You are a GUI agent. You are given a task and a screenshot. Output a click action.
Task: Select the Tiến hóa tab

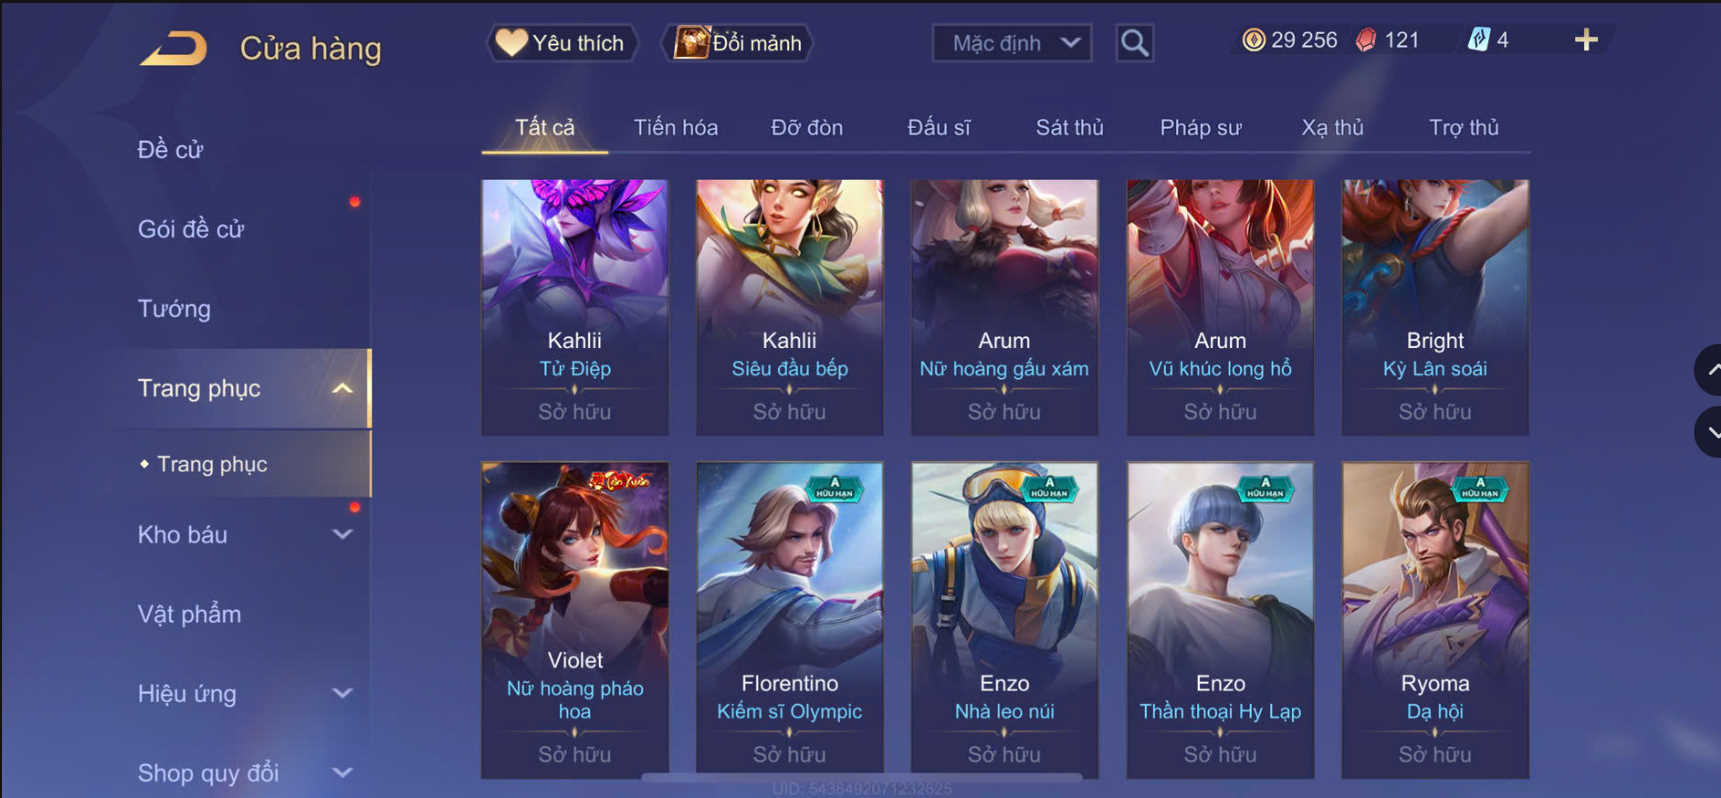[x=675, y=128]
